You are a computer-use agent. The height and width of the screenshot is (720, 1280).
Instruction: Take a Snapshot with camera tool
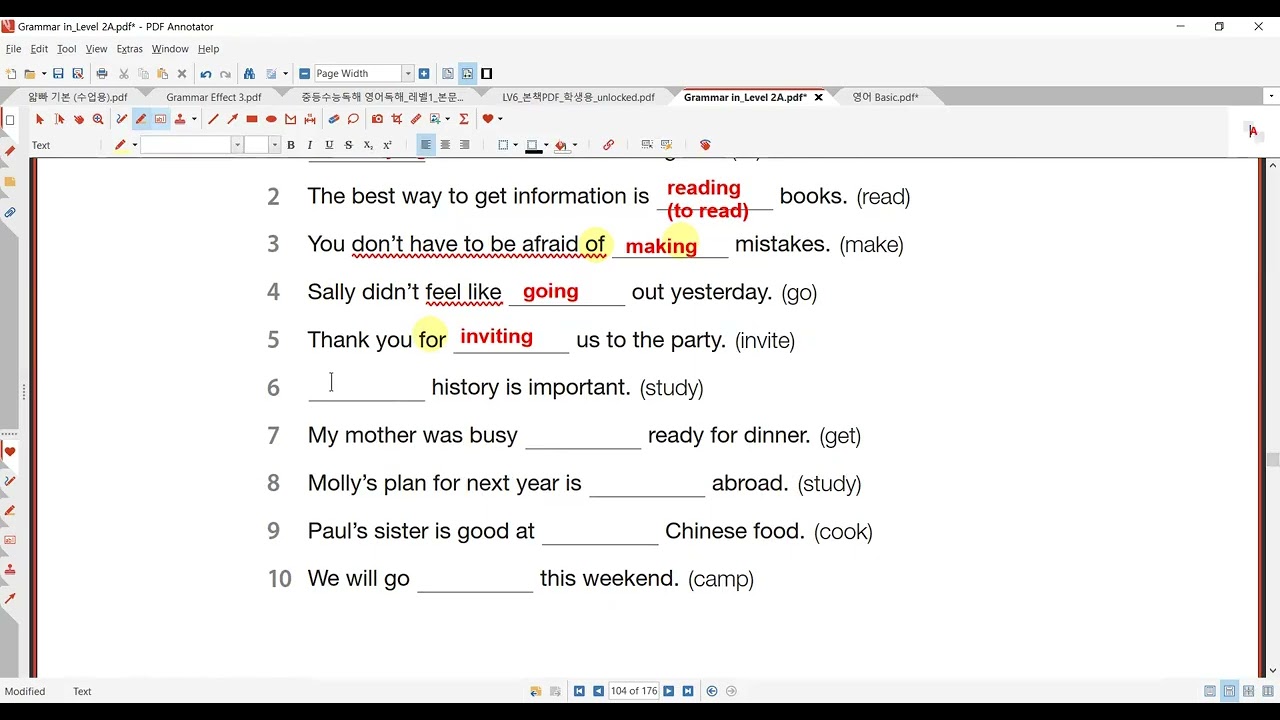click(x=377, y=119)
